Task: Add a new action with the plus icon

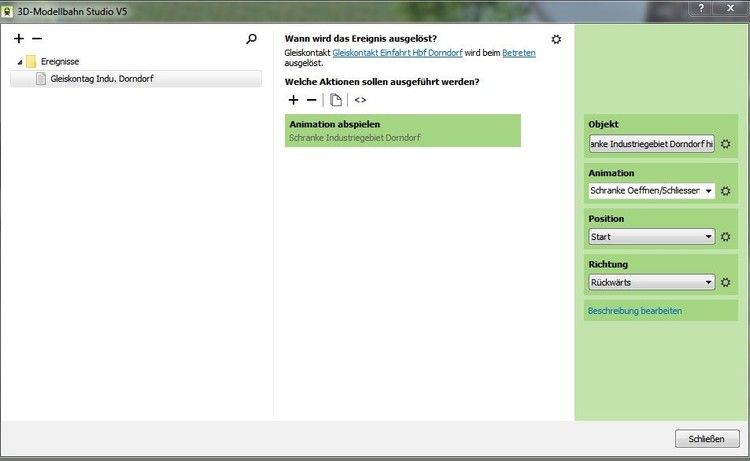Action: pyautogui.click(x=293, y=99)
